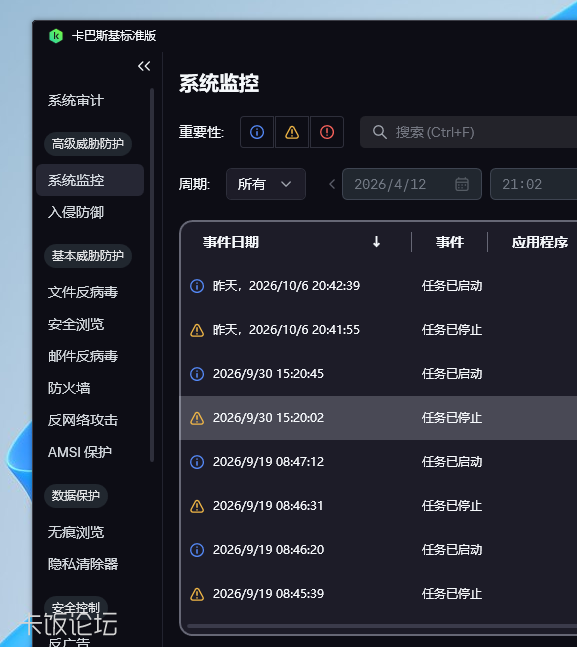Click the 21:02 time field
The width and height of the screenshot is (577, 647).
pyautogui.click(x=533, y=184)
